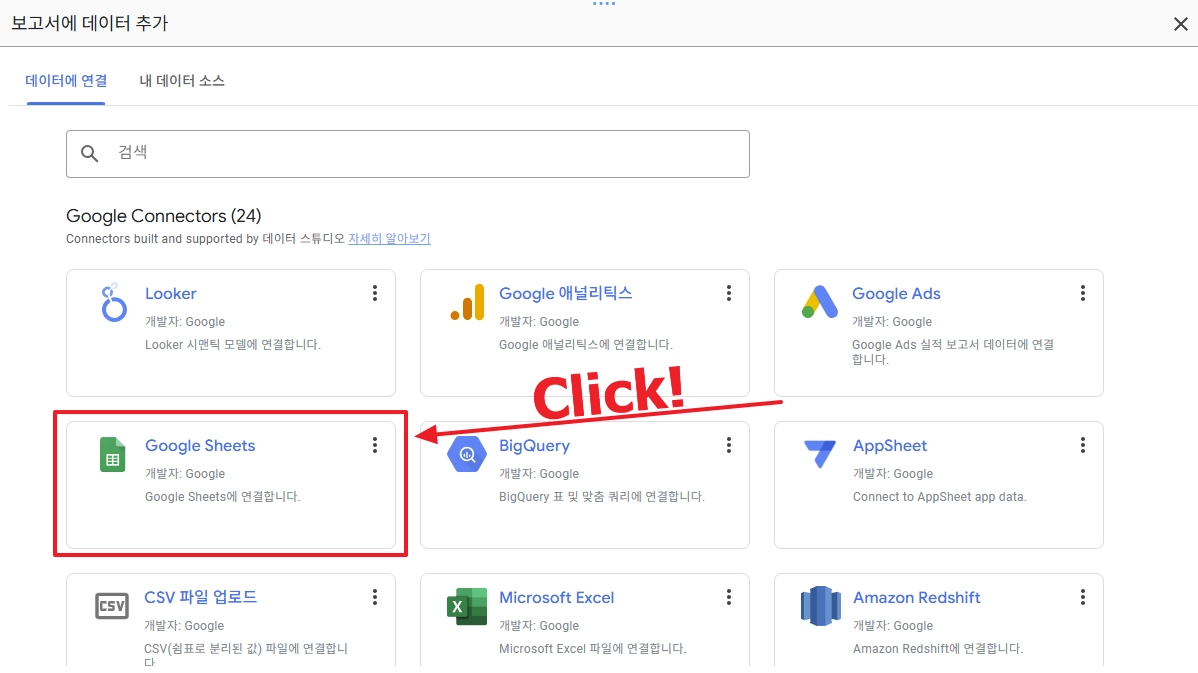Open more options for Google 애널리틱스 card
Image resolution: width=1198 pixels, height=673 pixels.
click(729, 293)
